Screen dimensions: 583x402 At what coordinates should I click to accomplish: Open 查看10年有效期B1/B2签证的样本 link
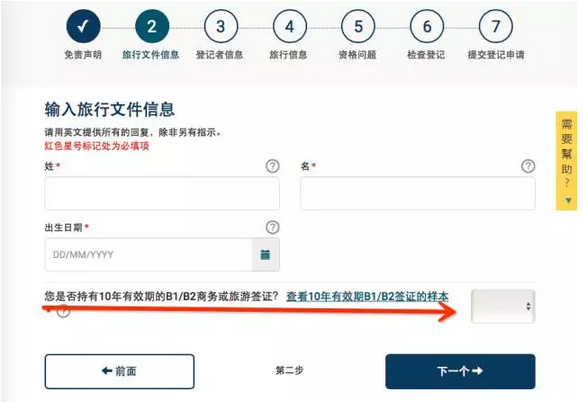(367, 296)
